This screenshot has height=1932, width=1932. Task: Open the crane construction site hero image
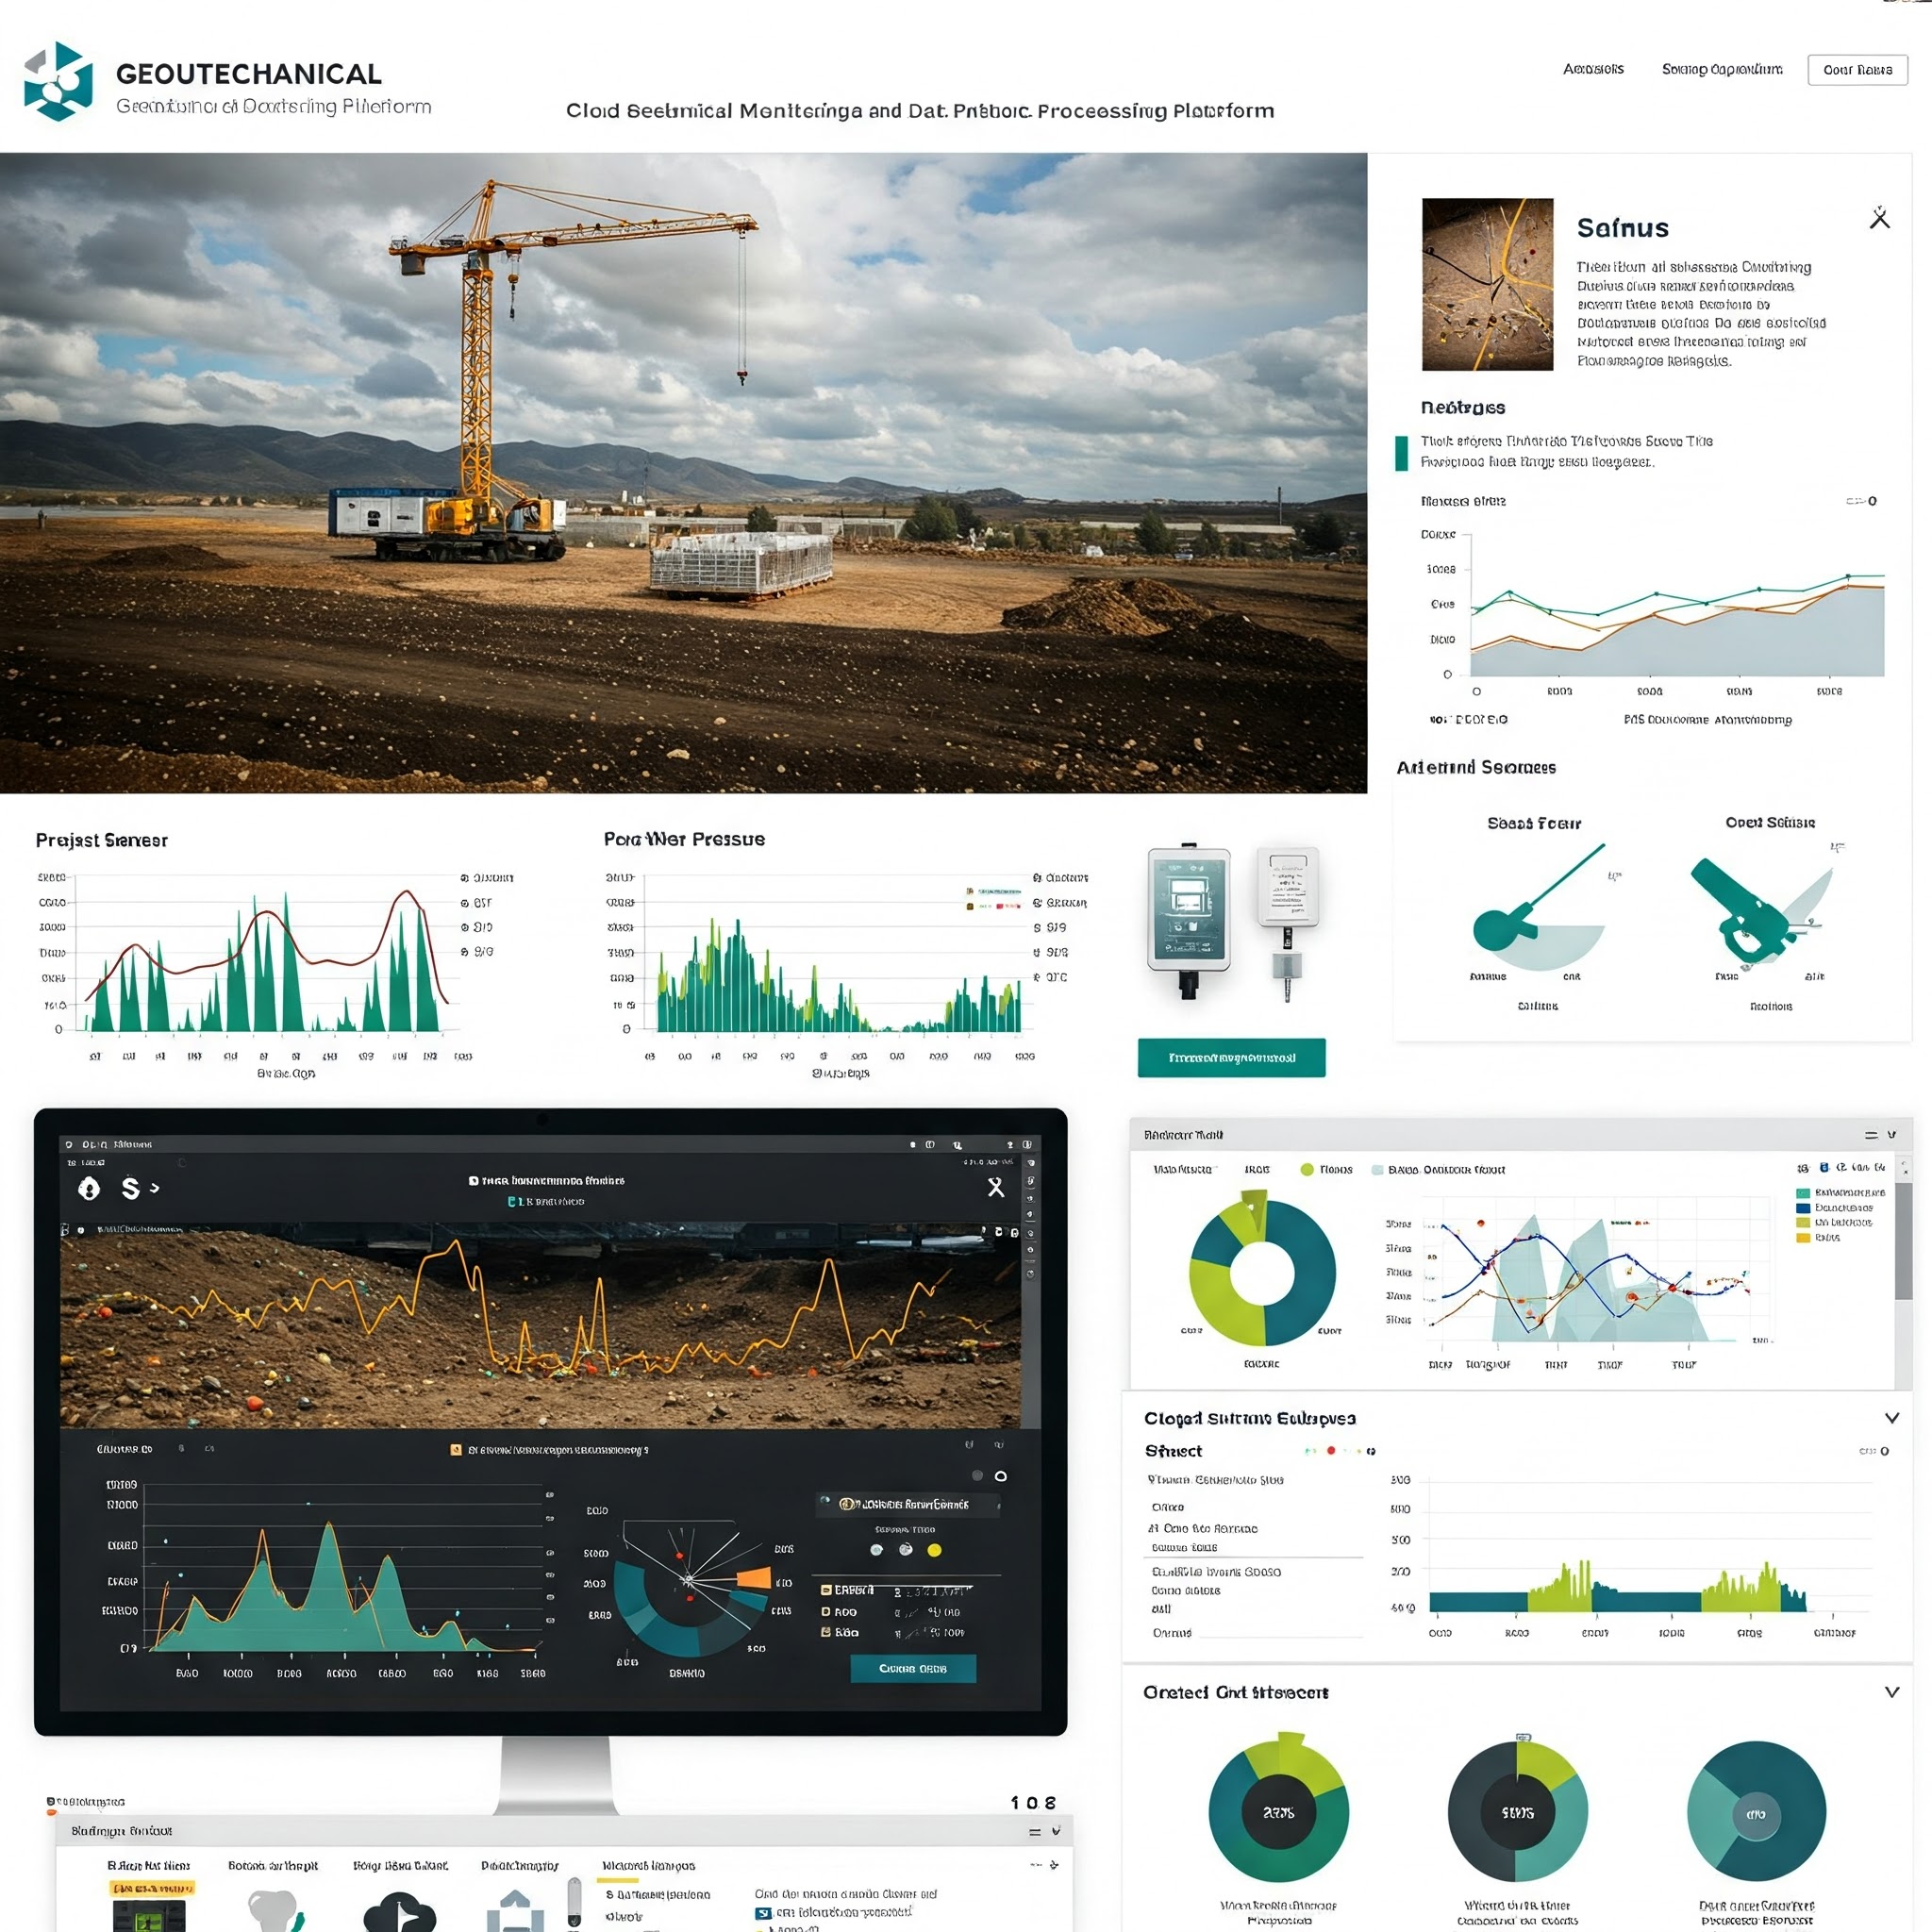[683, 473]
